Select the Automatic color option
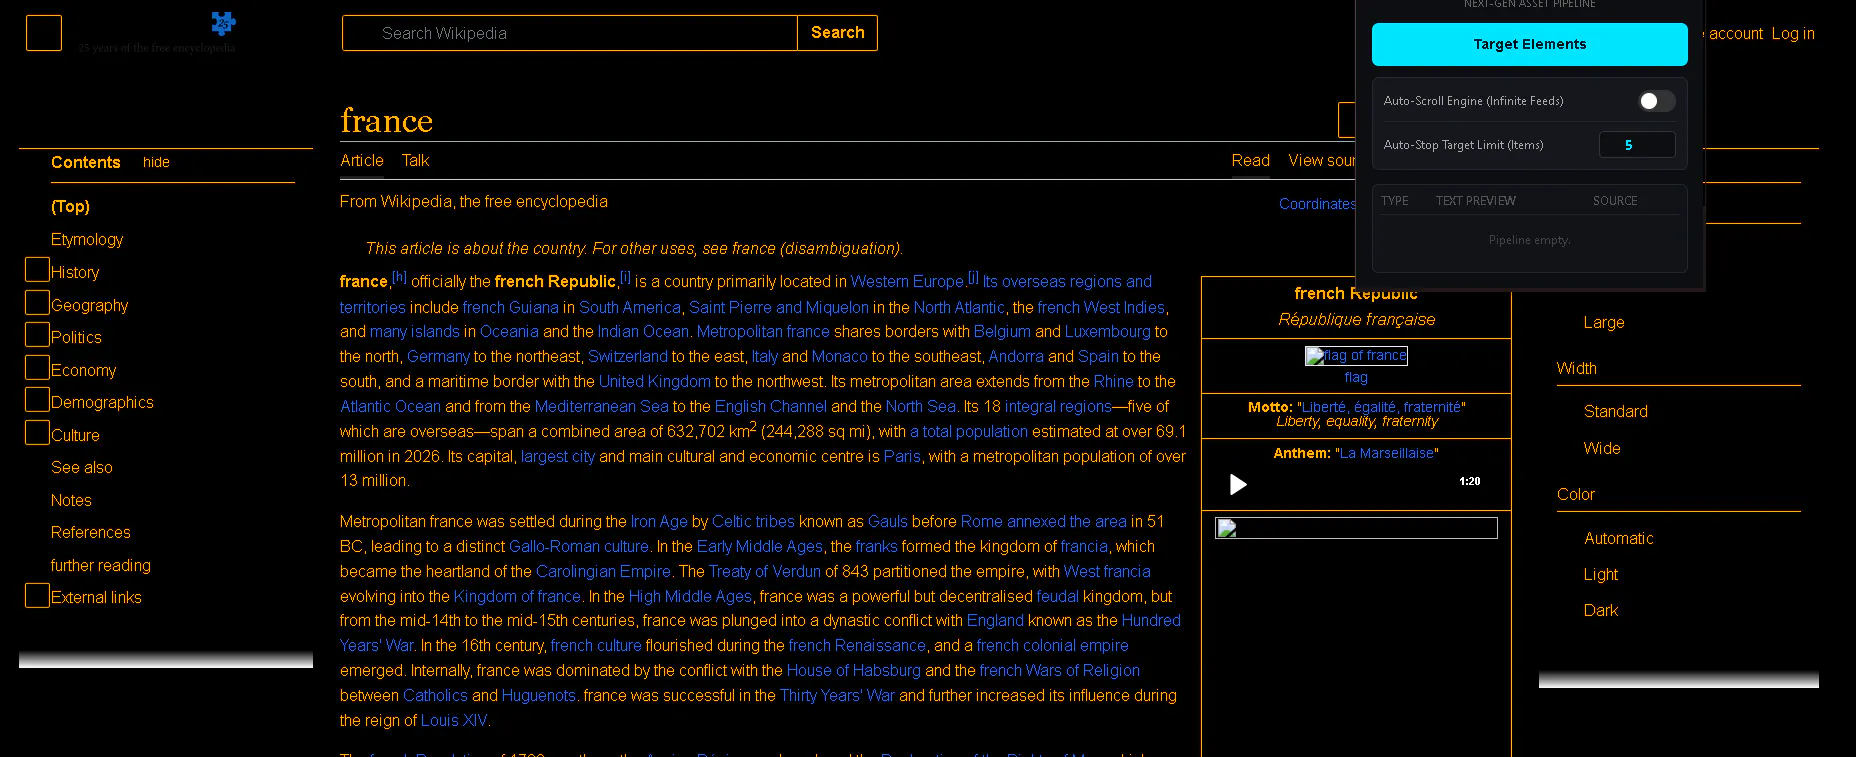Screen dimensions: 1856x757 coord(1619,538)
